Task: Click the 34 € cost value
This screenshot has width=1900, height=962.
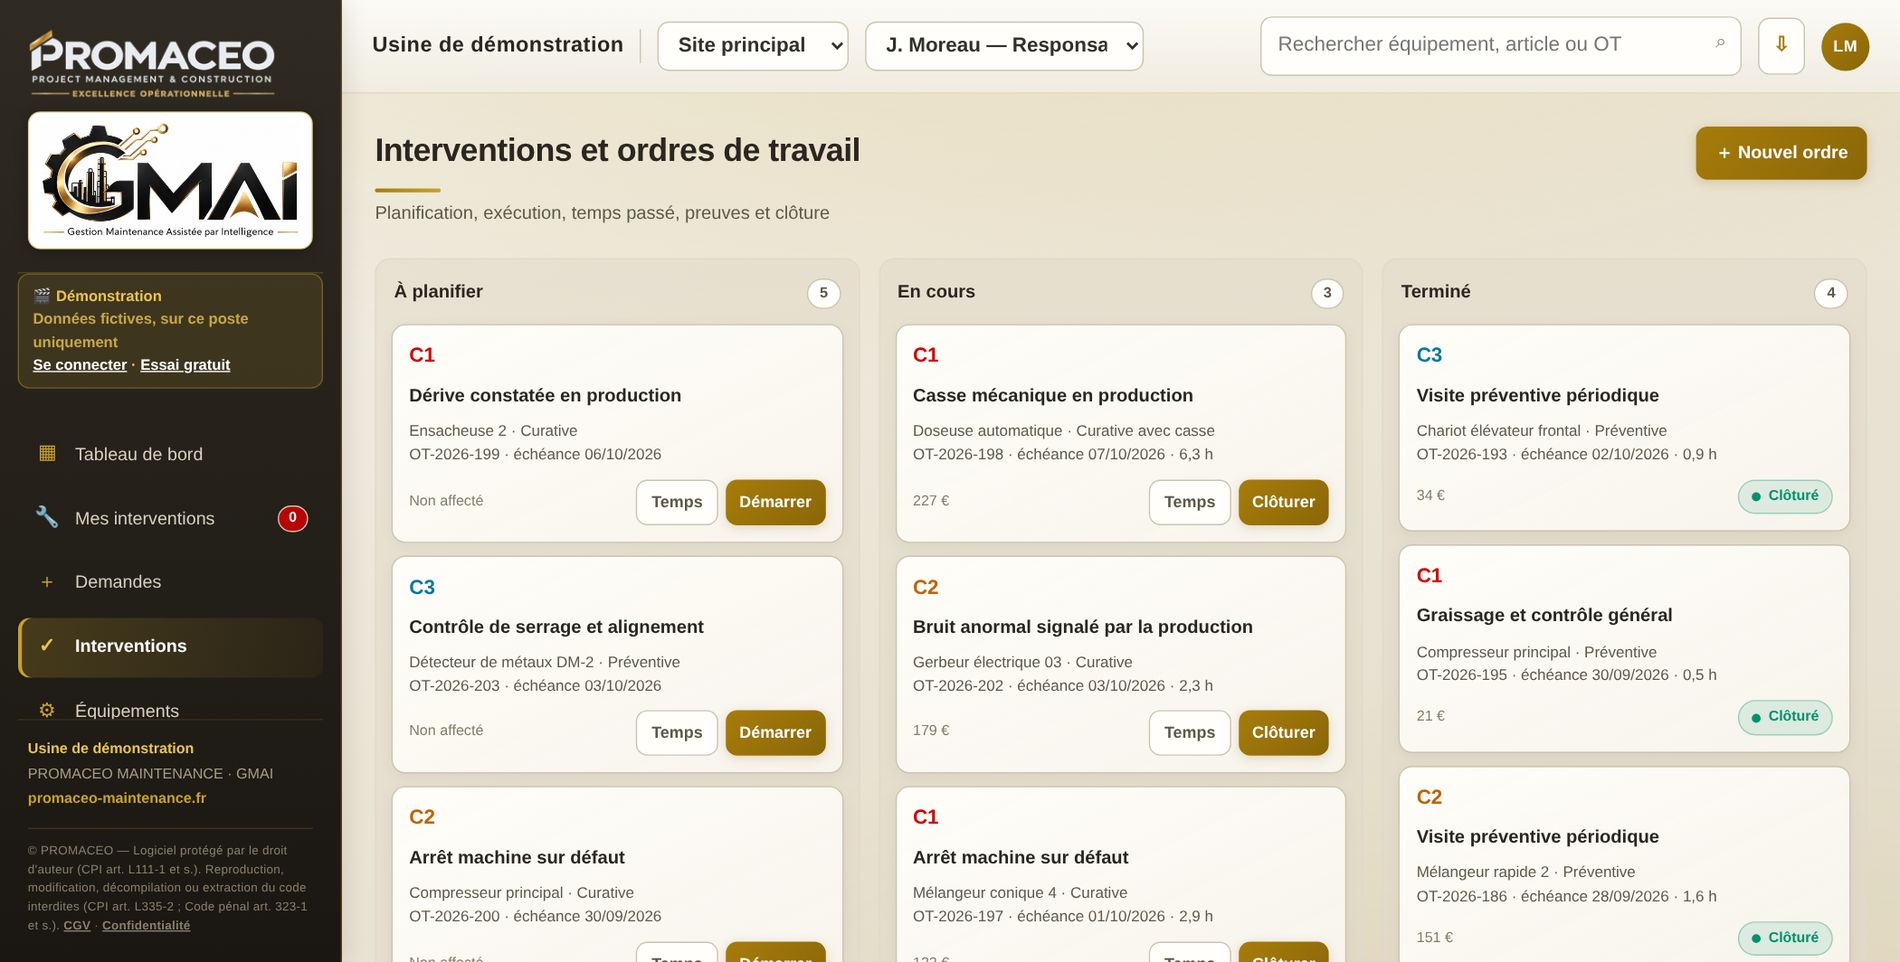Action: click(x=1431, y=495)
